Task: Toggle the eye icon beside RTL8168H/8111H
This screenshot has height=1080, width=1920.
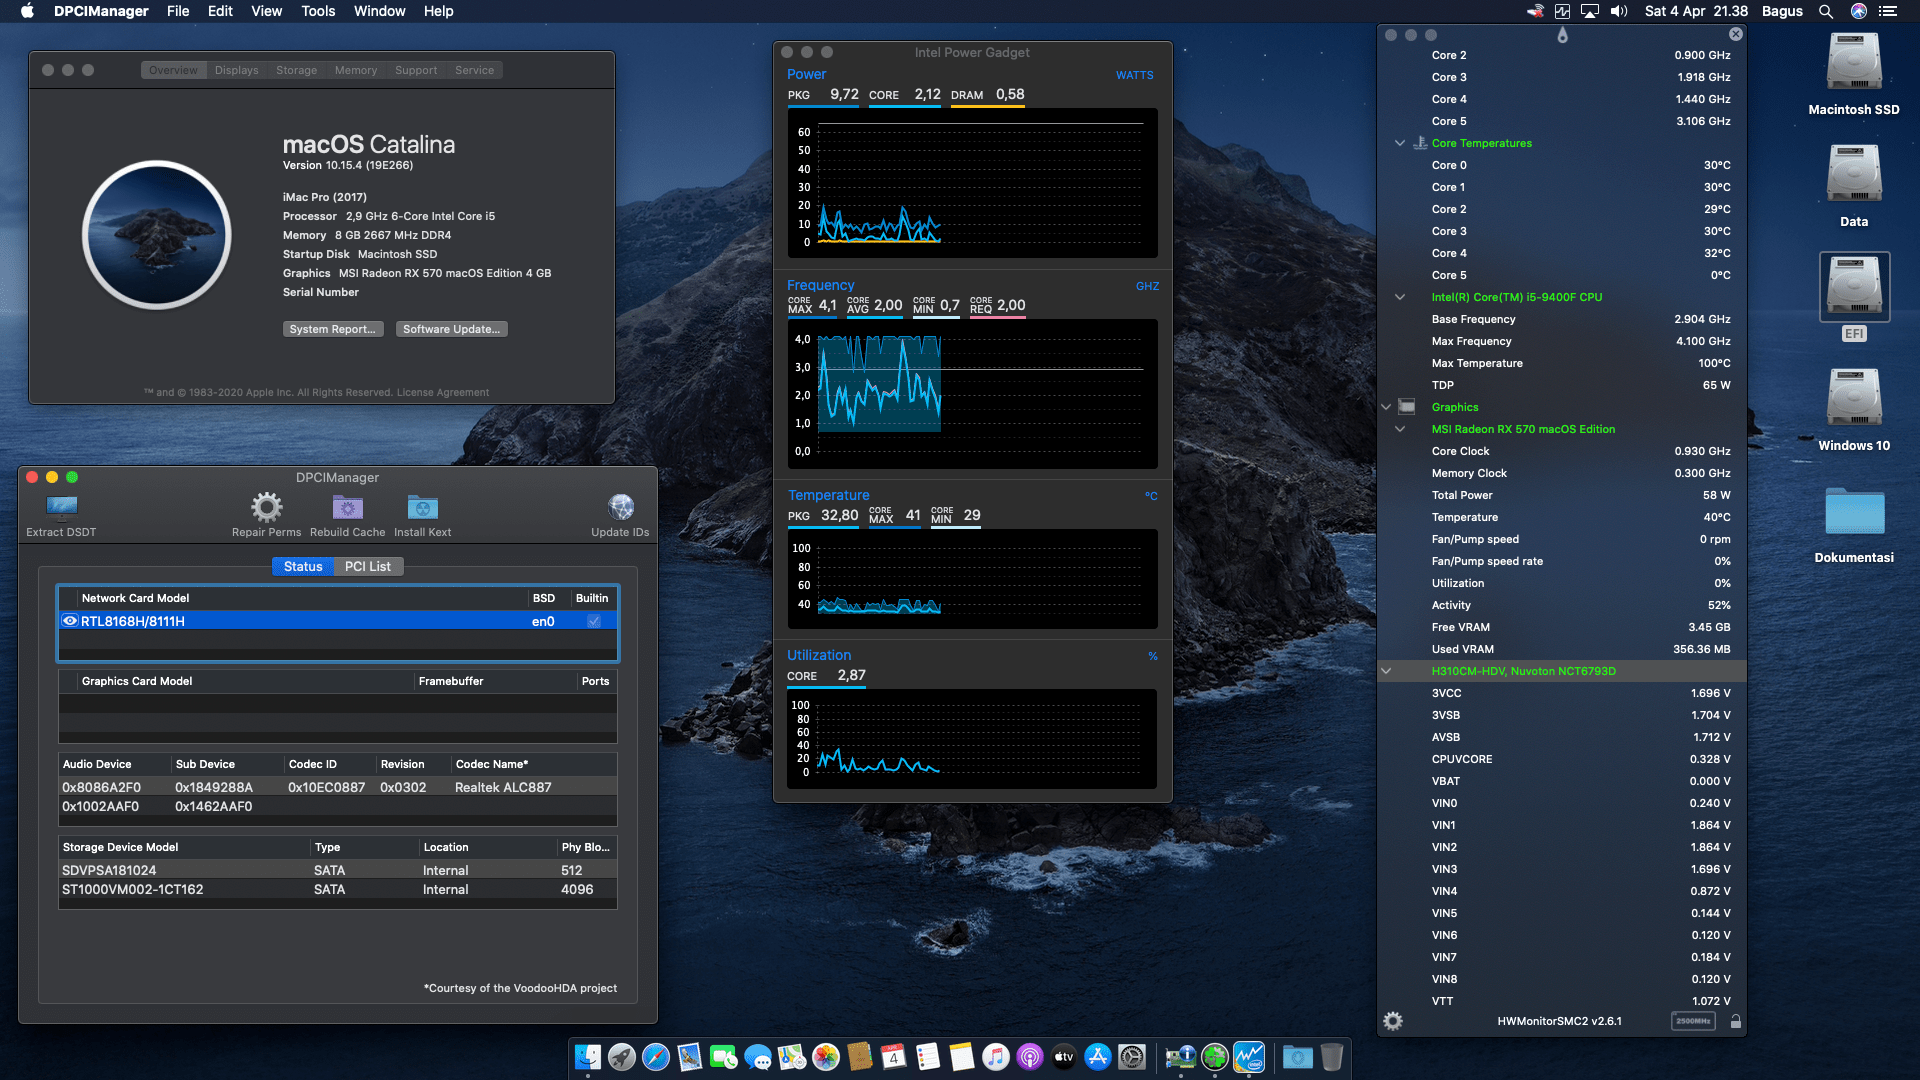Action: 70,621
